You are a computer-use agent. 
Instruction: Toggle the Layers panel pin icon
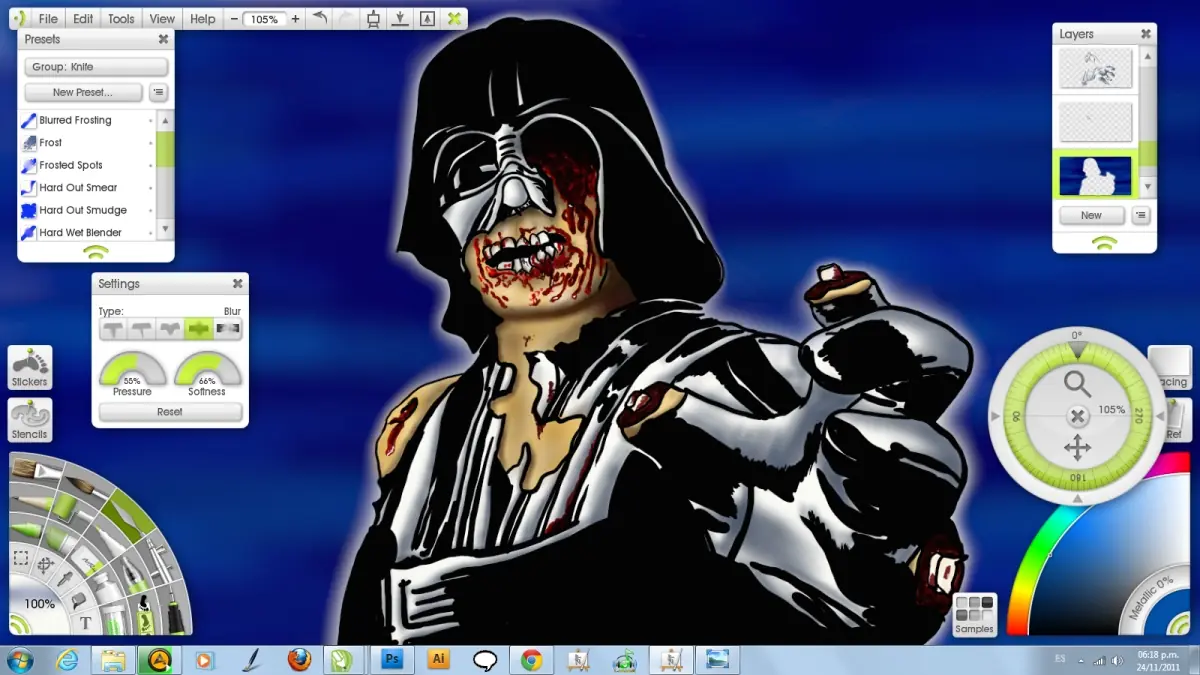(x=1104, y=243)
